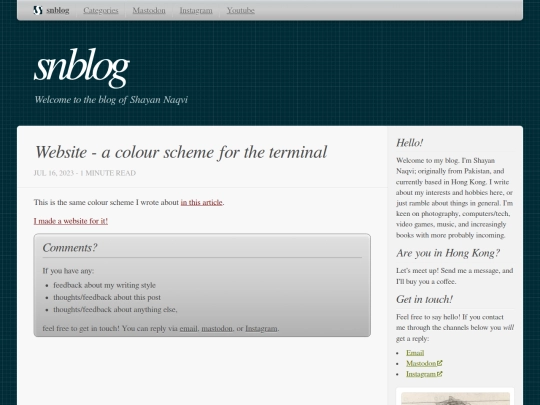Open the snblog home link in navbar
Viewport: 540px width, 405px height.
click(52, 10)
